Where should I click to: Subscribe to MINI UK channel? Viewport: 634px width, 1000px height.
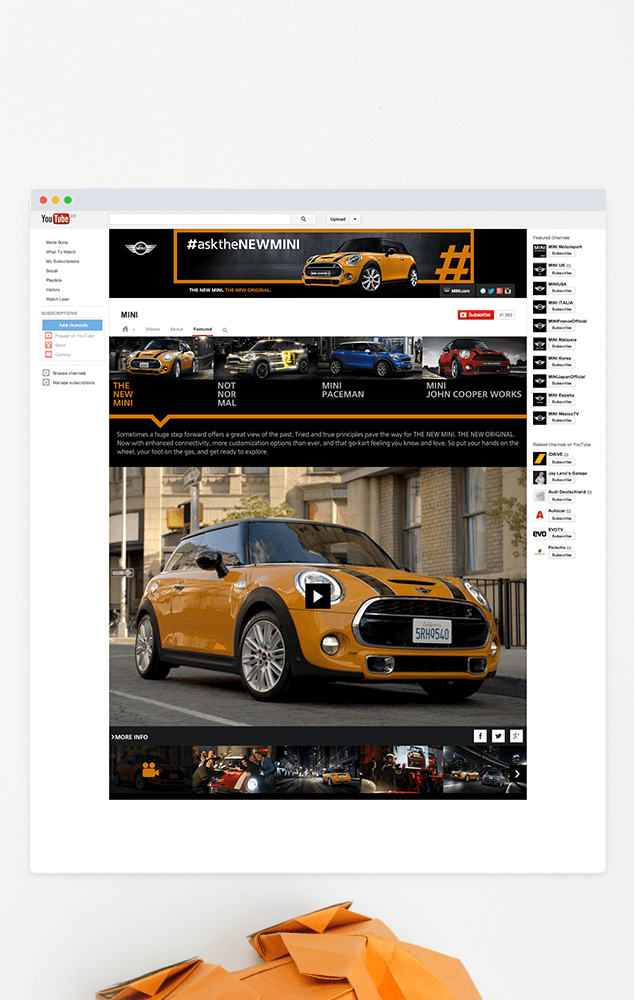[x=561, y=272]
